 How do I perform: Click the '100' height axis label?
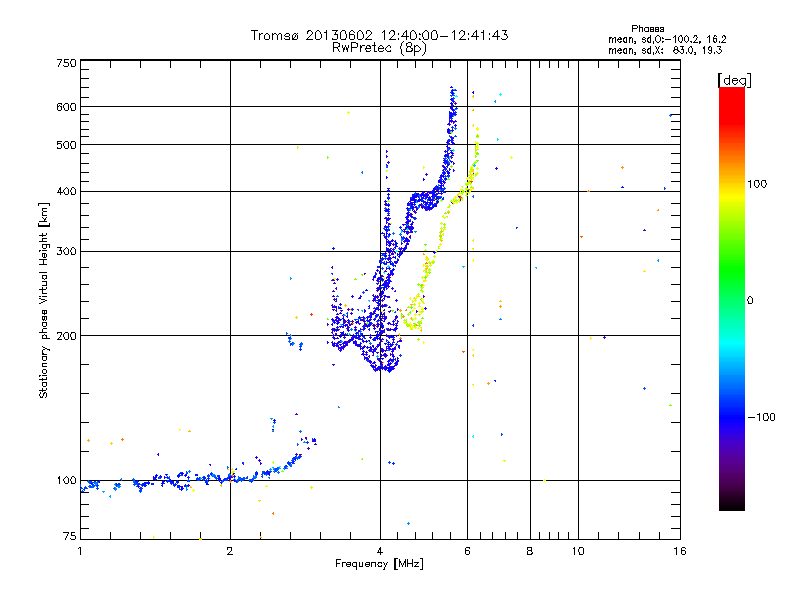66,481
